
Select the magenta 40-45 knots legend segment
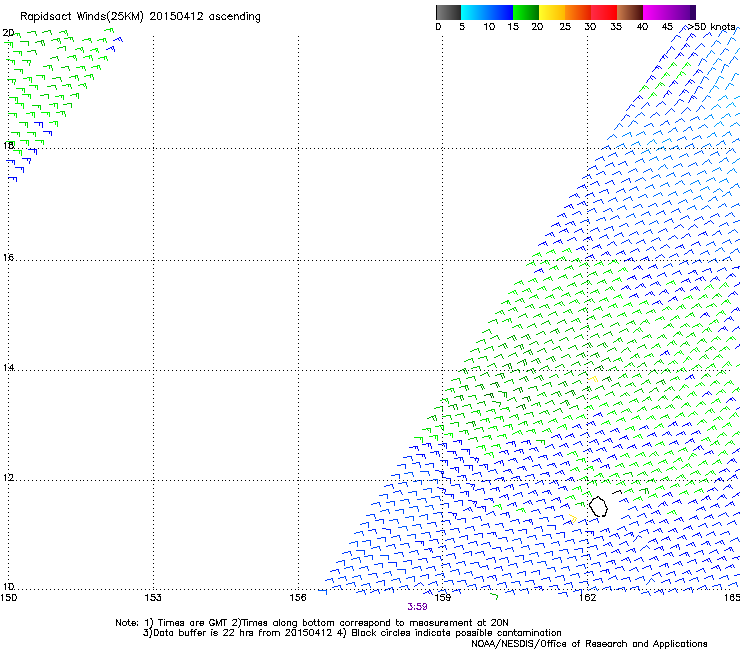point(656,12)
